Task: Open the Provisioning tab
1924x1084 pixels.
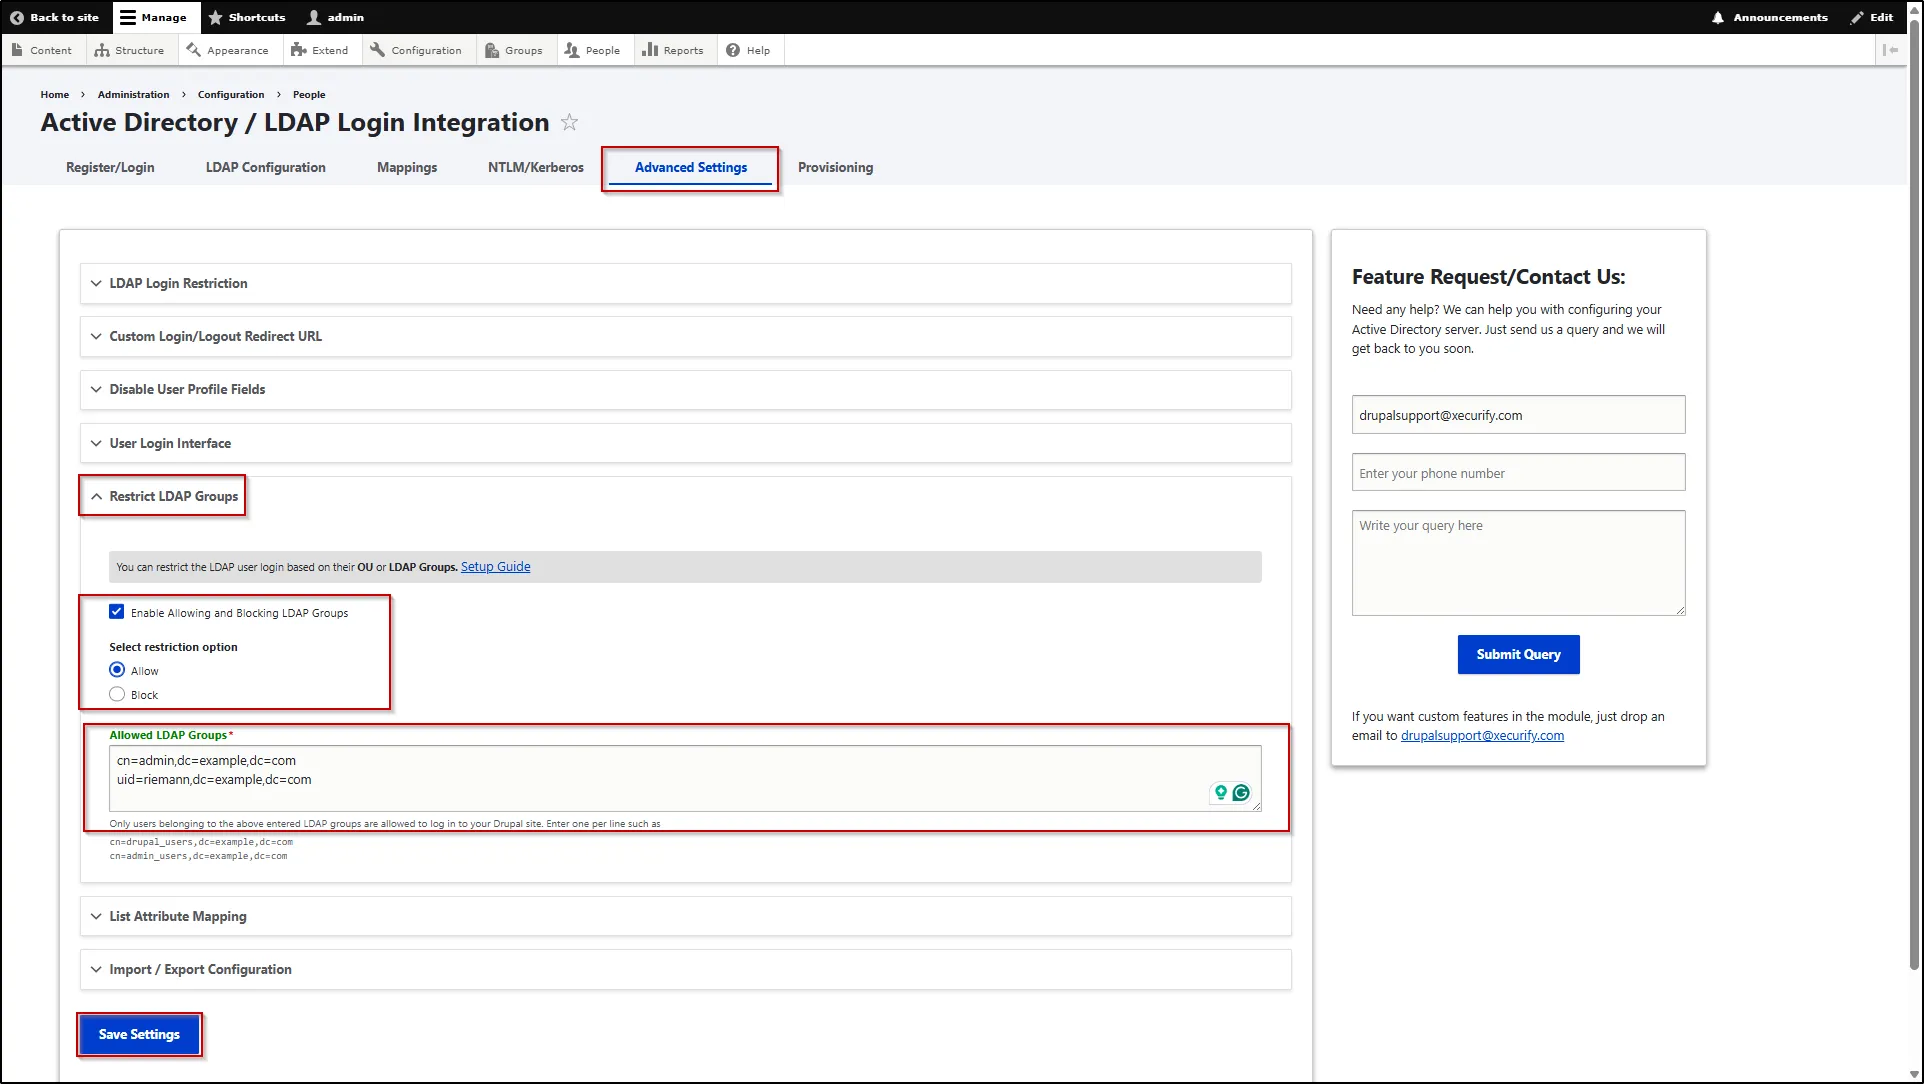Action: (x=835, y=167)
